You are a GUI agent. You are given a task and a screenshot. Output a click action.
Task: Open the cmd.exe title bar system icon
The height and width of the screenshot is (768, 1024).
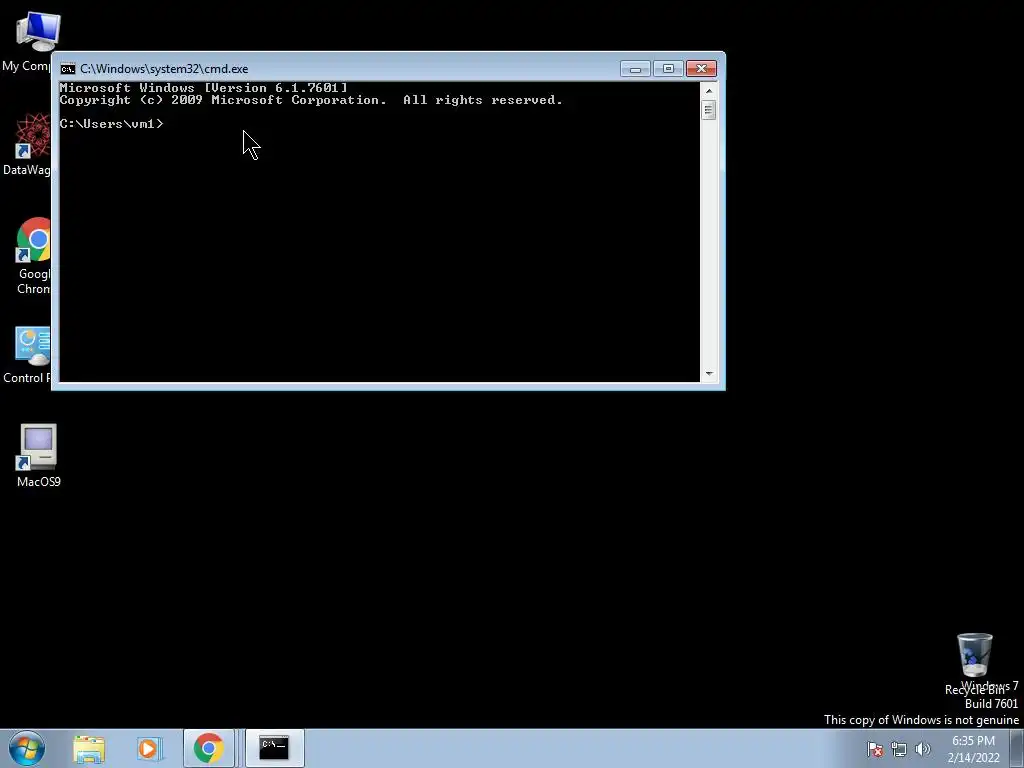tap(67, 69)
